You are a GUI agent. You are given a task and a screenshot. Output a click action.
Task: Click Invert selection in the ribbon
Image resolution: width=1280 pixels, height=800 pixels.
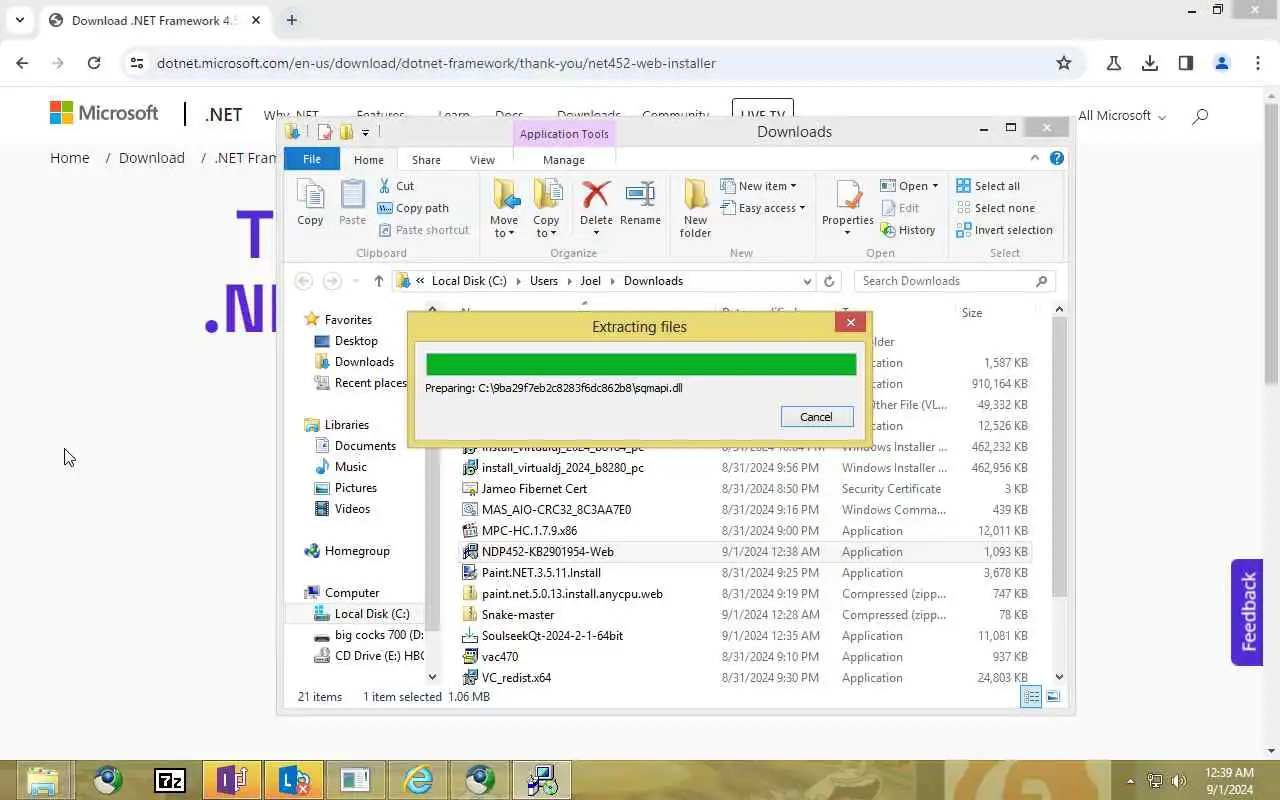coord(1004,230)
